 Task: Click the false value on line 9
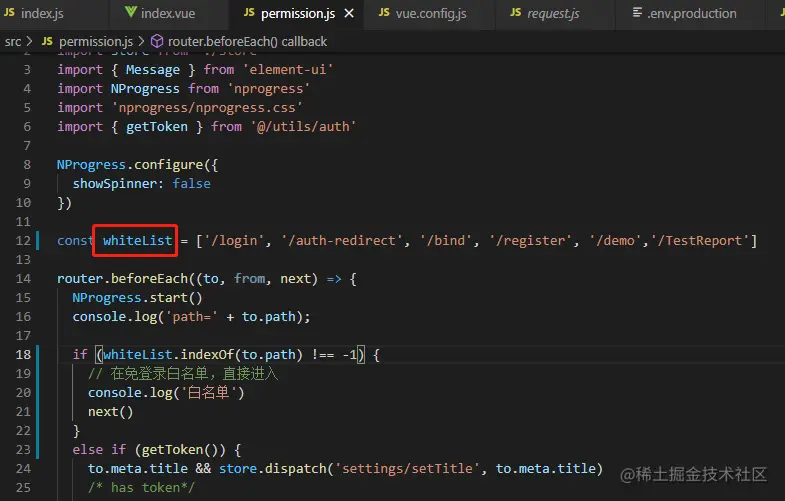click(x=192, y=184)
